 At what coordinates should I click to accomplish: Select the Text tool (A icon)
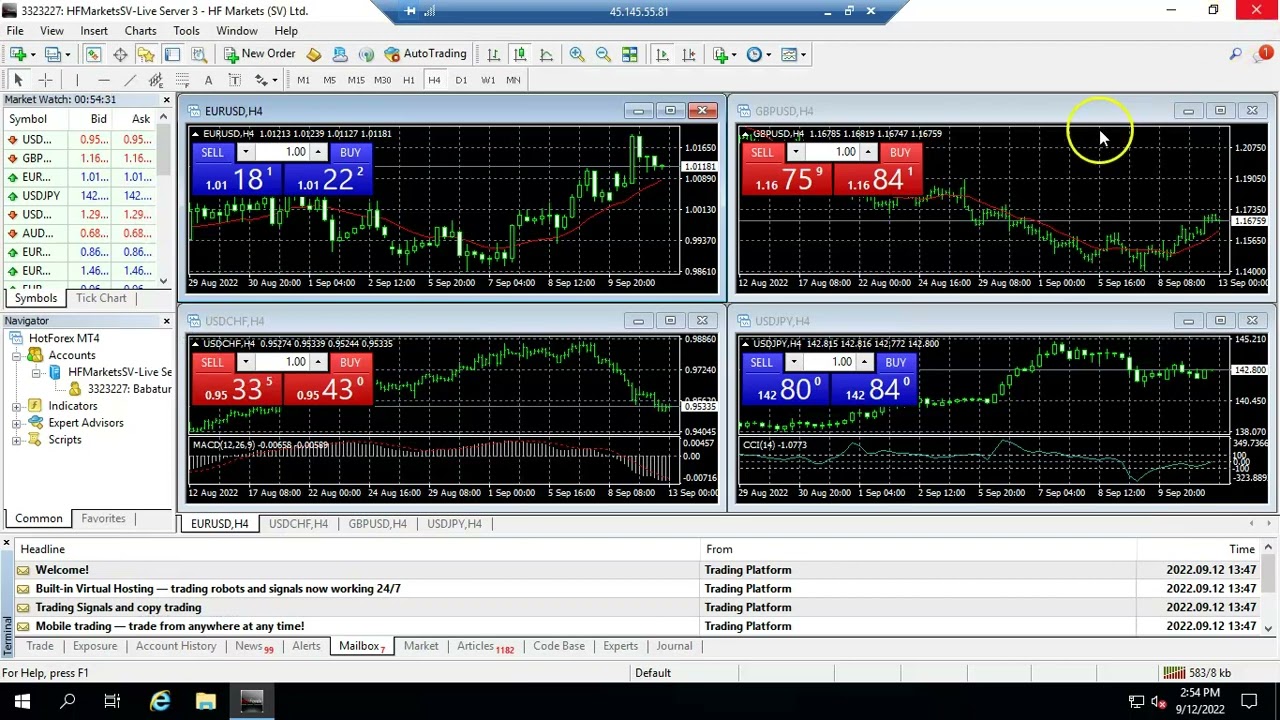click(x=208, y=80)
